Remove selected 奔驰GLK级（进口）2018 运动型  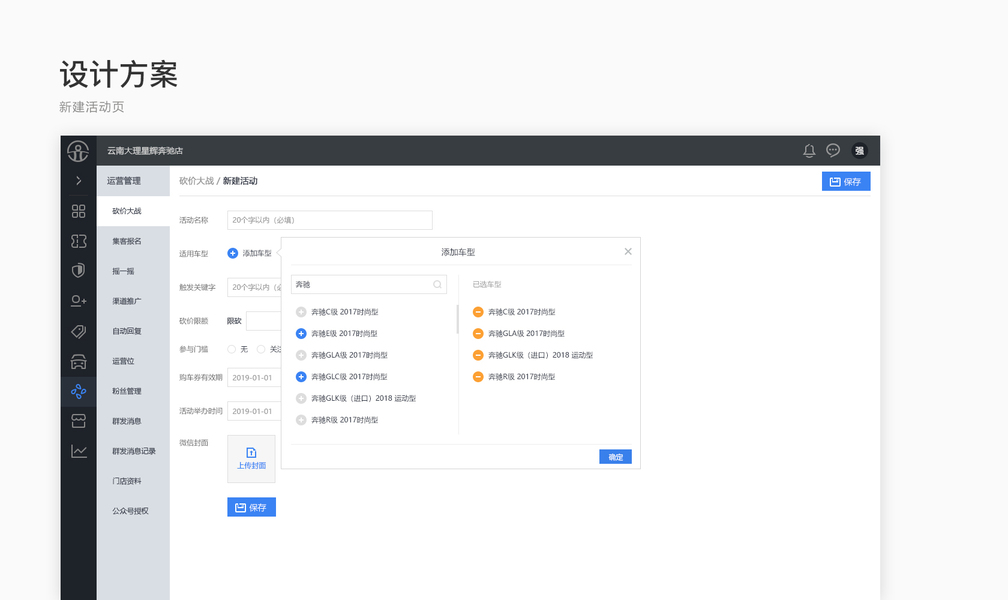478,355
